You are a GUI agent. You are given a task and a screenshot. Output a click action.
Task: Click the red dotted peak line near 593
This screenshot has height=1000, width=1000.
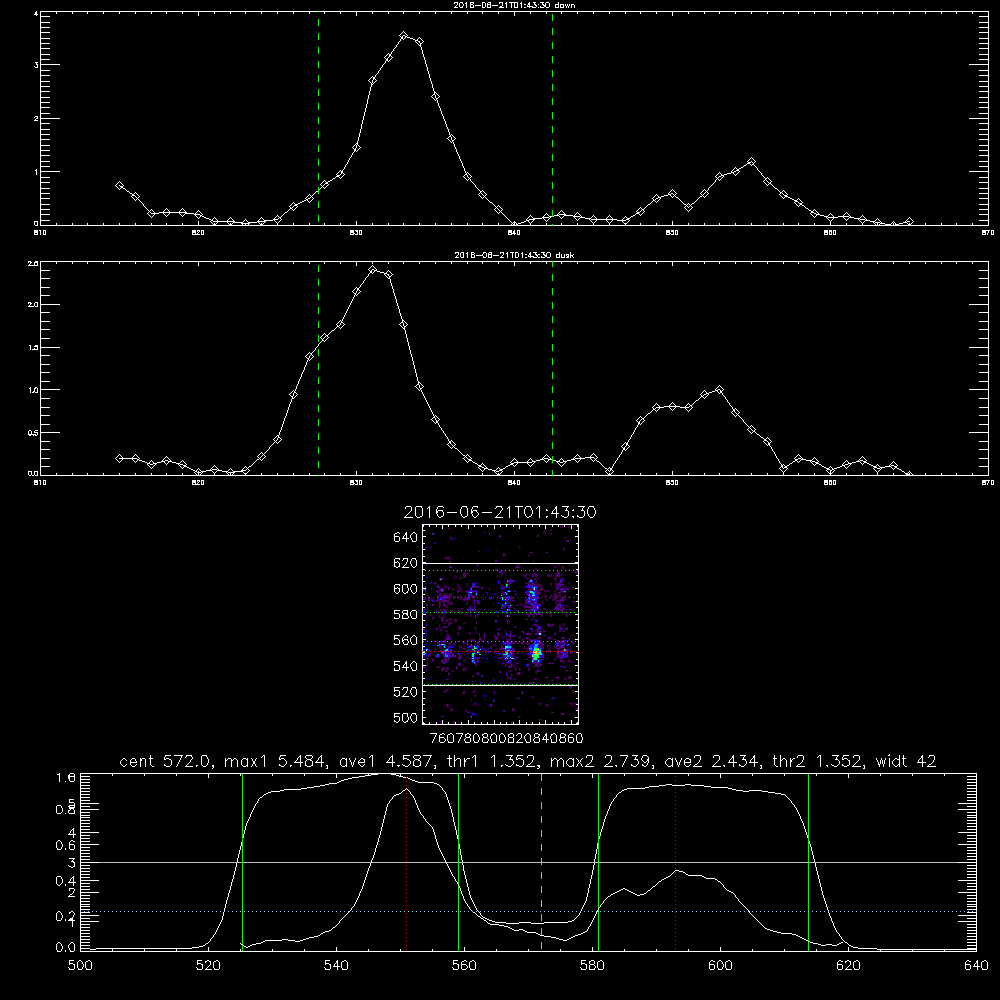pyautogui.click(x=675, y=862)
